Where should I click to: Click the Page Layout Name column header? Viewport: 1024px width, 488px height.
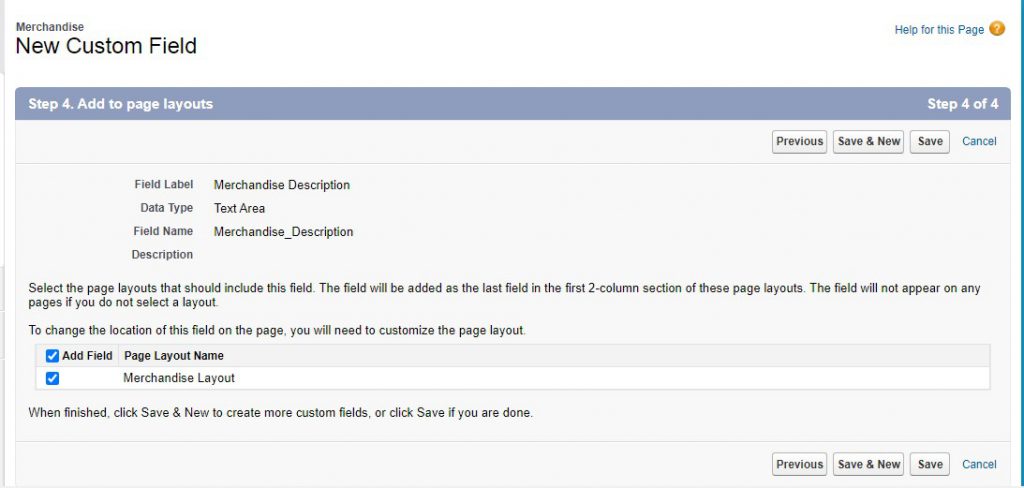click(x=174, y=356)
